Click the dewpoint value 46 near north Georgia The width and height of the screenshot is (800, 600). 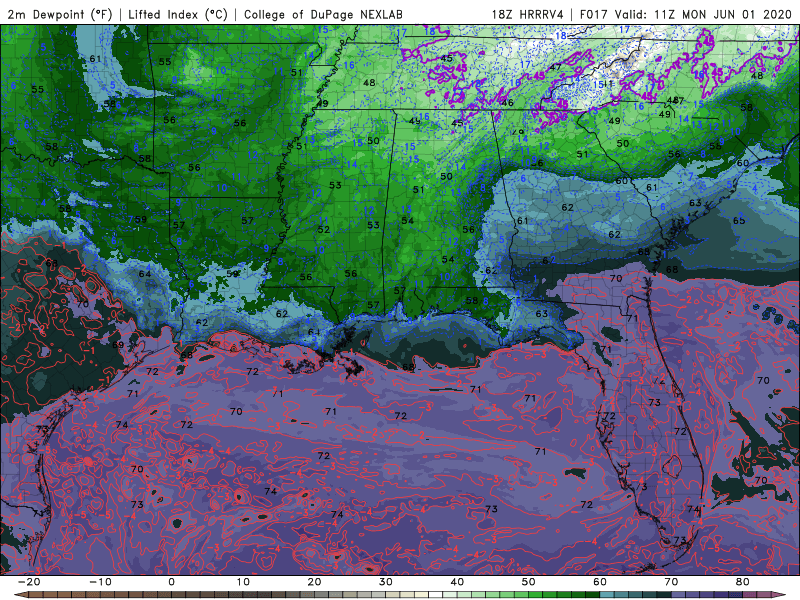tap(507, 103)
